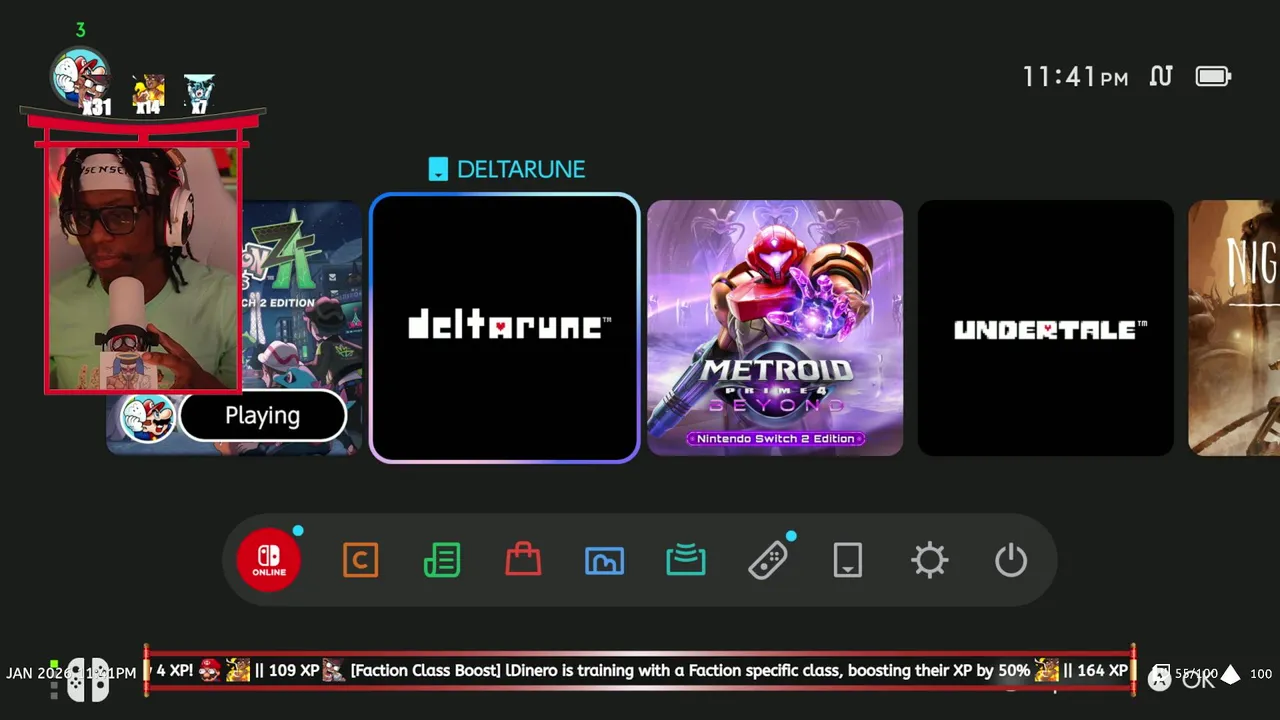Select the UNDERTALE game tile
The width and height of the screenshot is (1280, 720).
click(x=1046, y=328)
